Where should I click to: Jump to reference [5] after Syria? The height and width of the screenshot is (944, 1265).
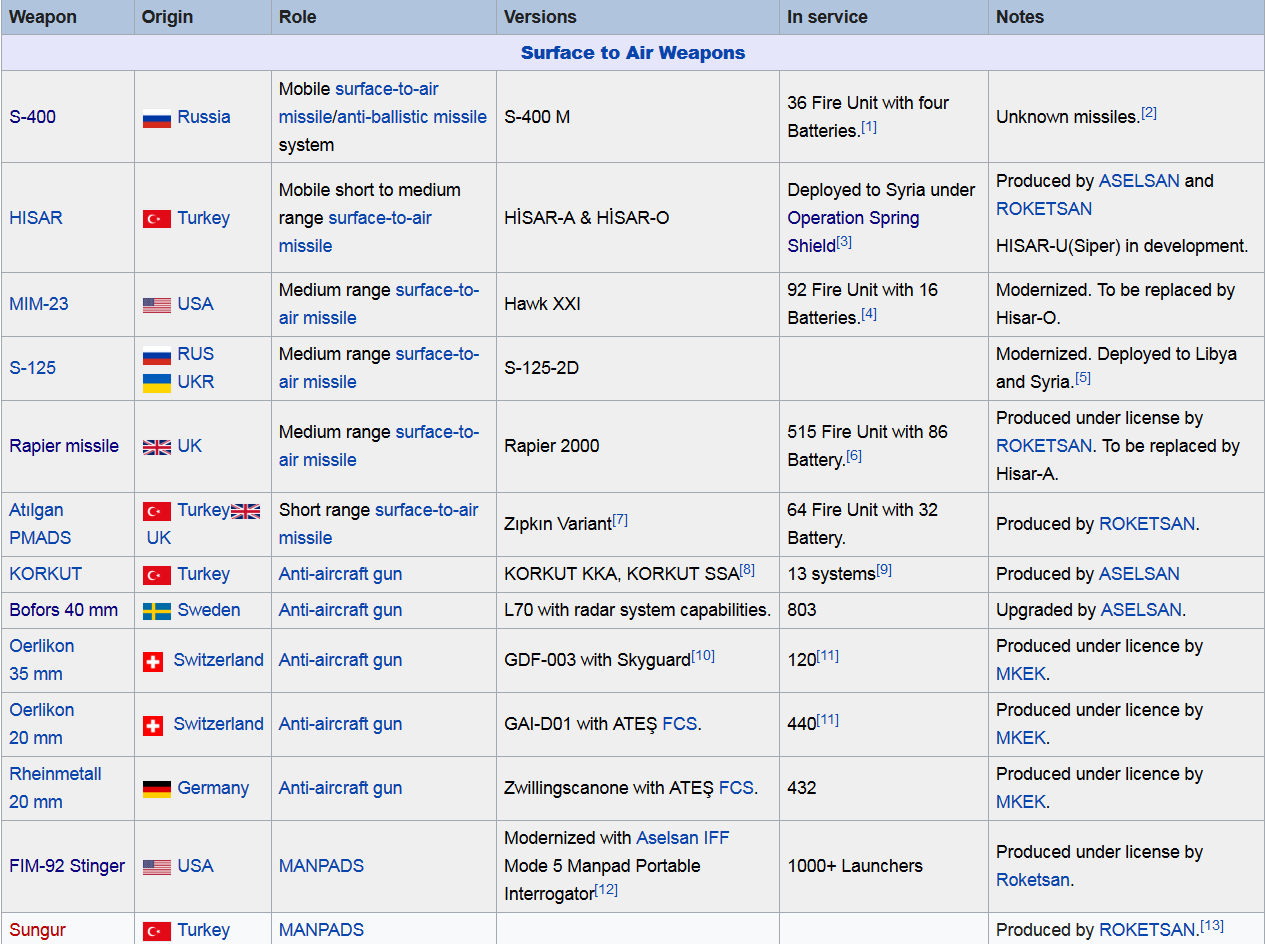(1083, 377)
